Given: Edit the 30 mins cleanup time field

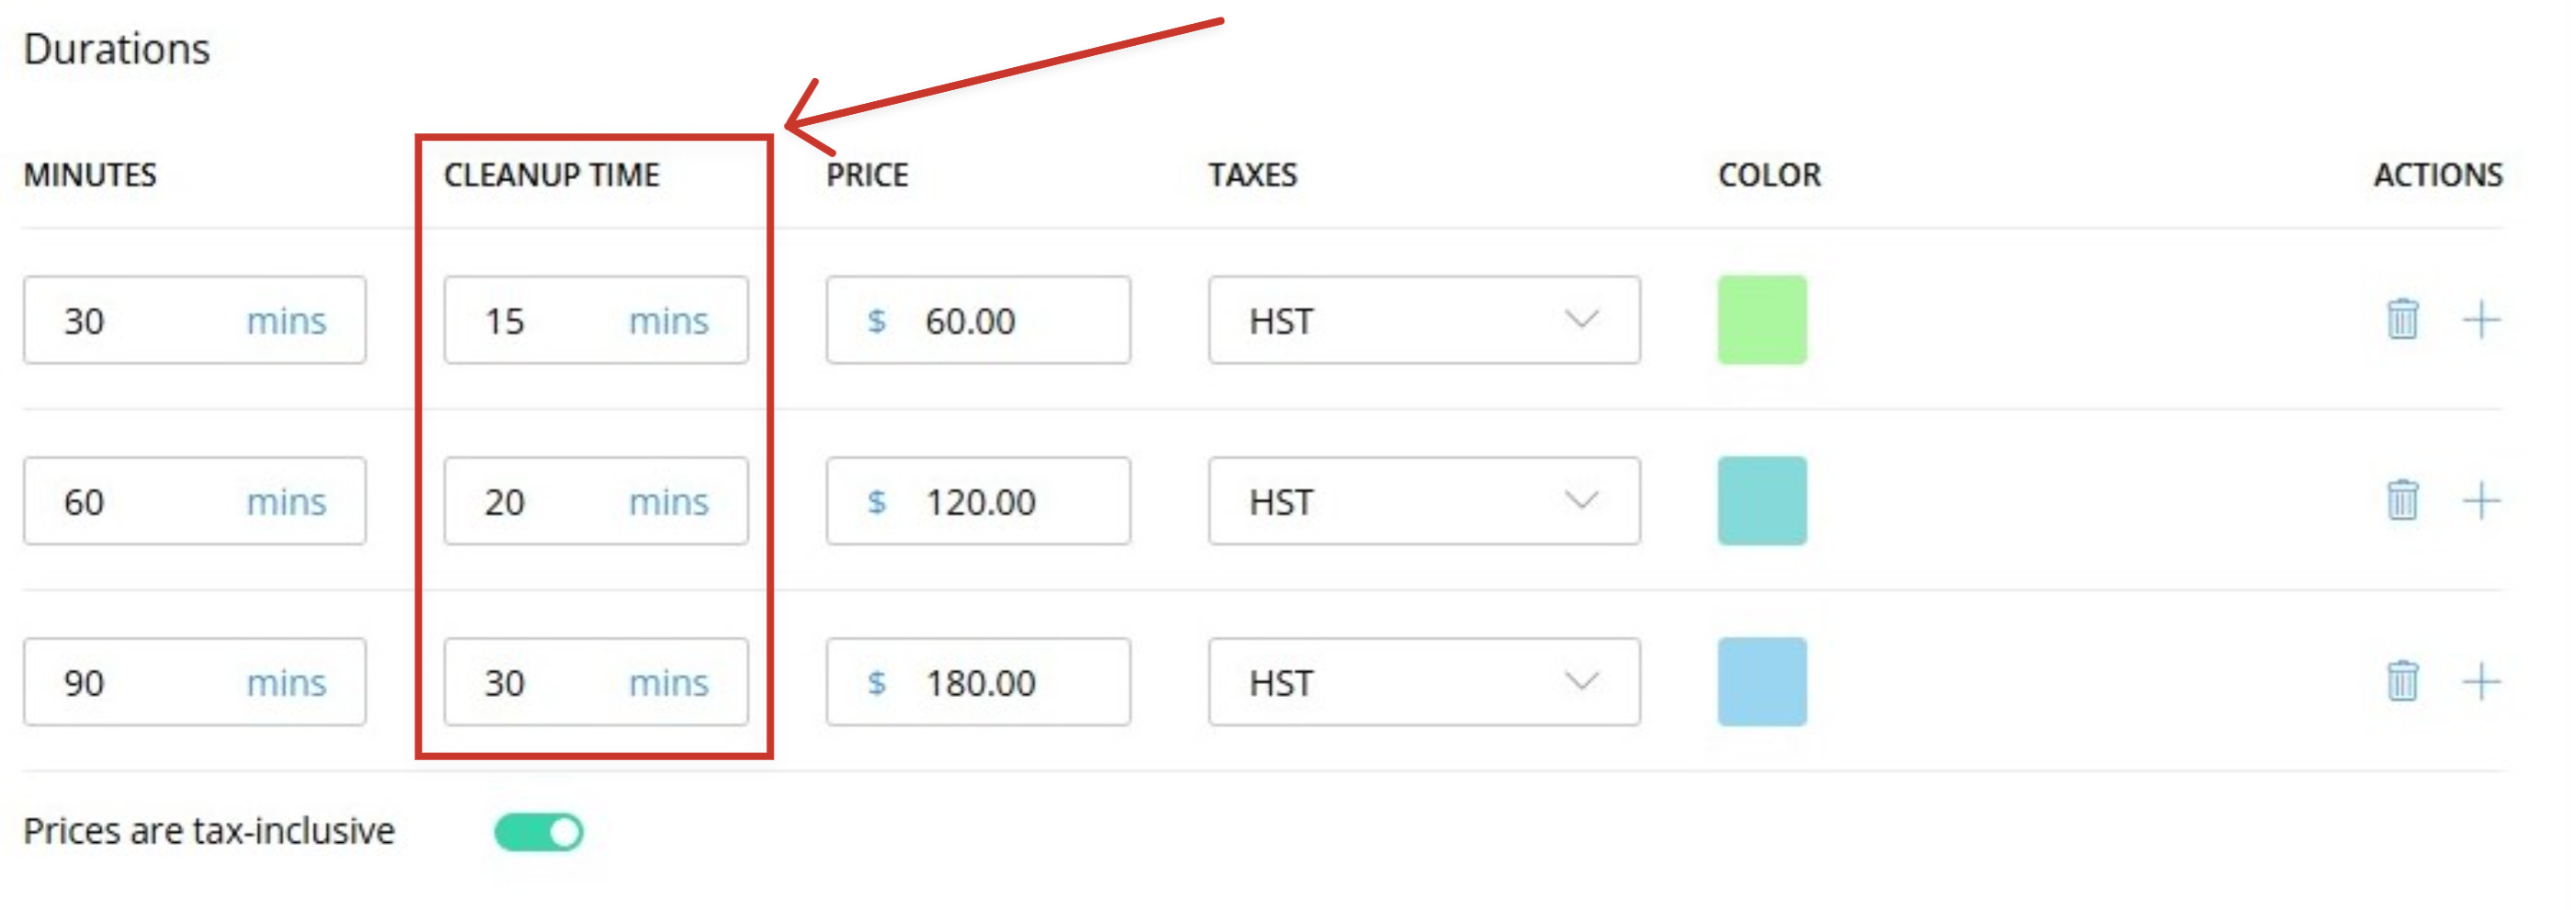Looking at the screenshot, I should (596, 682).
